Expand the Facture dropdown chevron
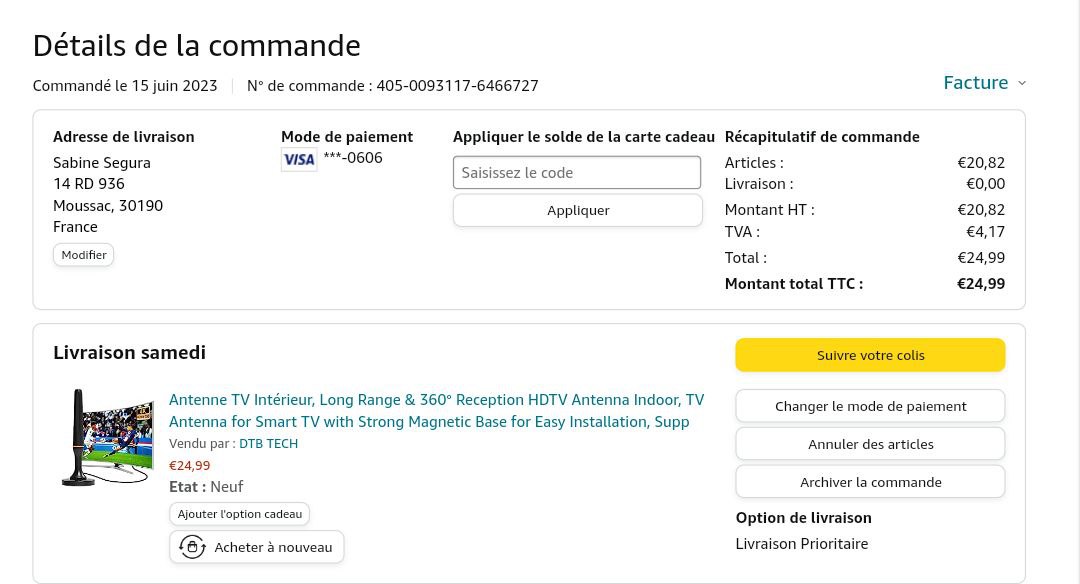The image size is (1080, 584). coord(1021,83)
